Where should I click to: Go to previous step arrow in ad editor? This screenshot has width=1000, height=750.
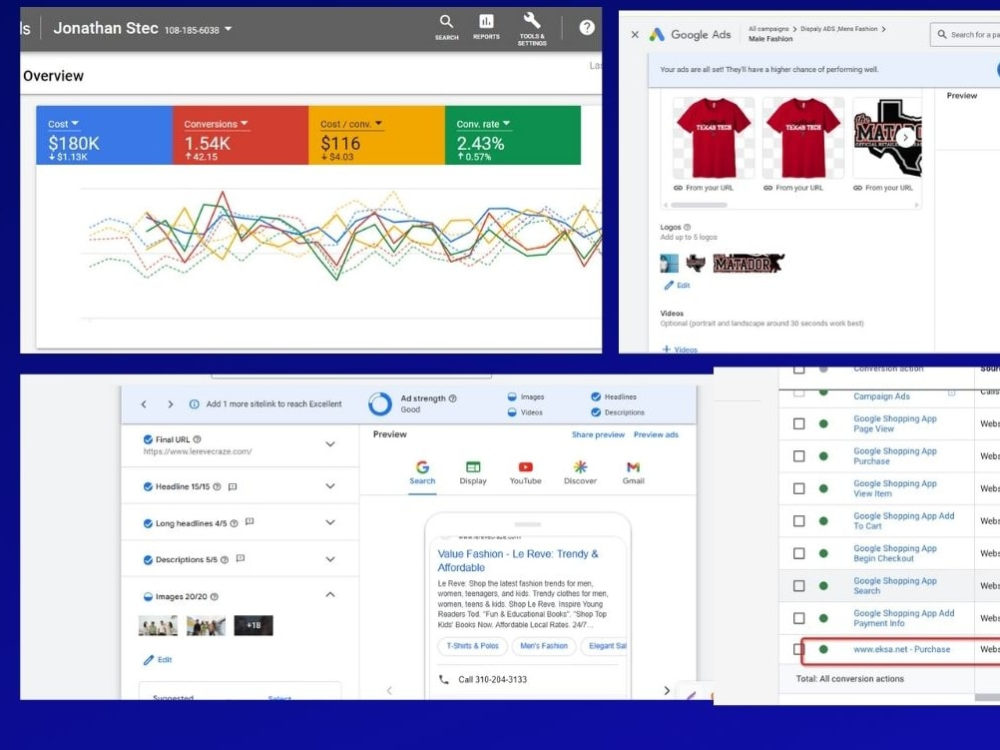[x=144, y=404]
